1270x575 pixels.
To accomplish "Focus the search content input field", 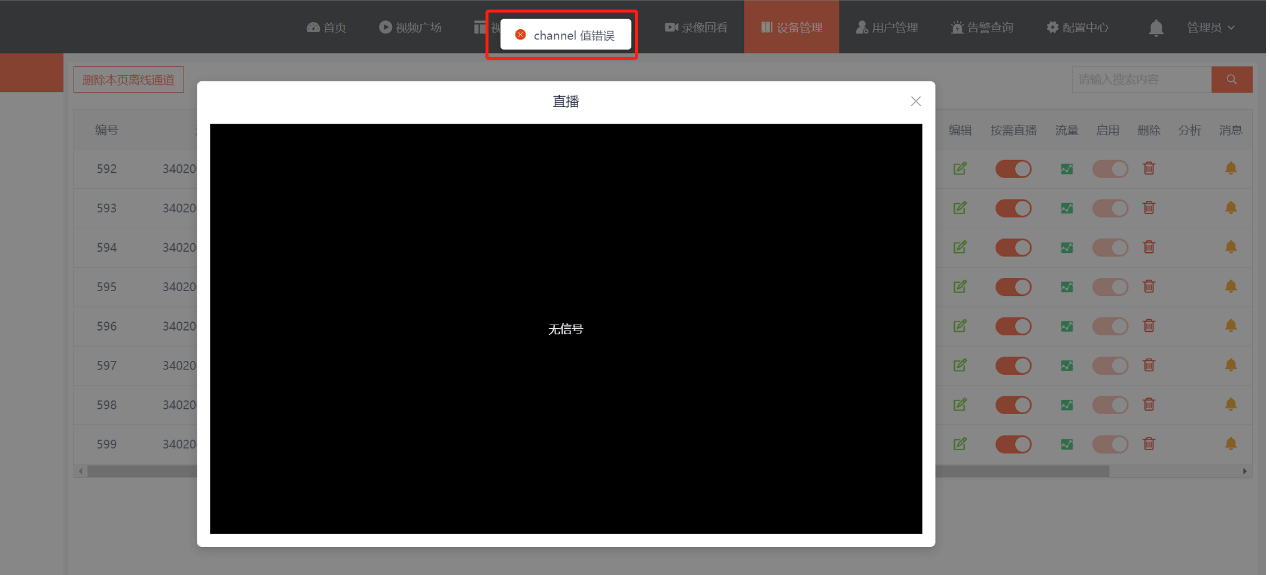I will 1141,80.
